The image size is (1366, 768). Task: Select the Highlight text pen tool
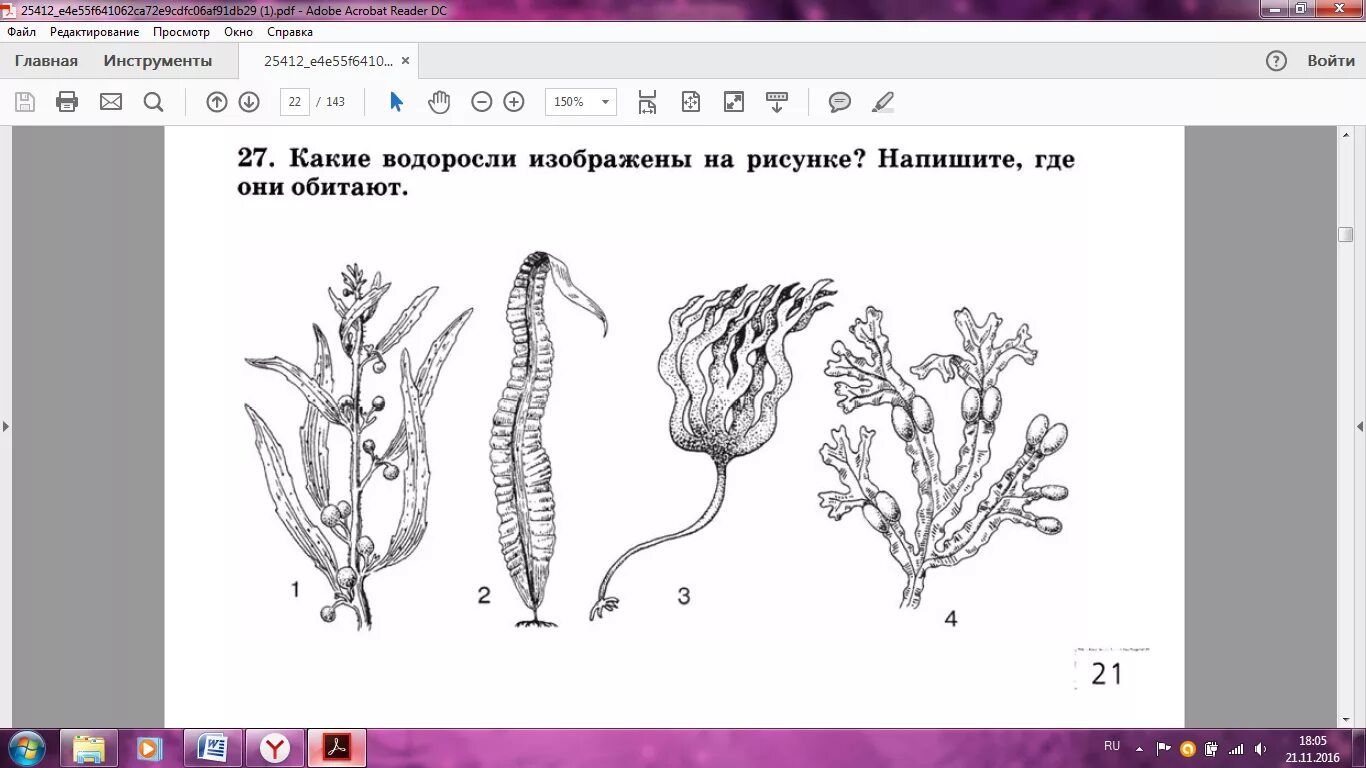[x=883, y=102]
